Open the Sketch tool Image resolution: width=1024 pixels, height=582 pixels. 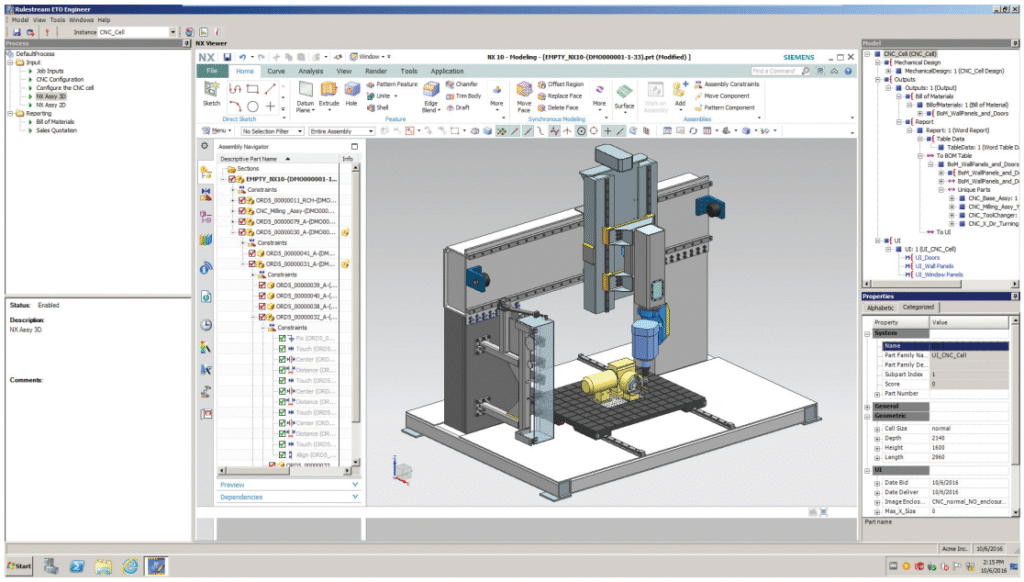click(x=211, y=92)
